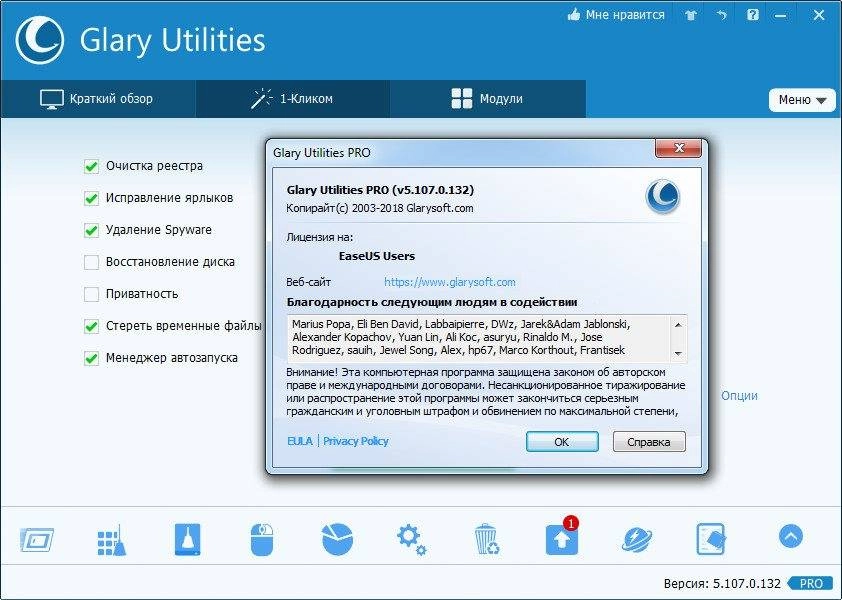Click credits list scroll-up arrow
Screen dimensions: 842x600
click(678, 324)
